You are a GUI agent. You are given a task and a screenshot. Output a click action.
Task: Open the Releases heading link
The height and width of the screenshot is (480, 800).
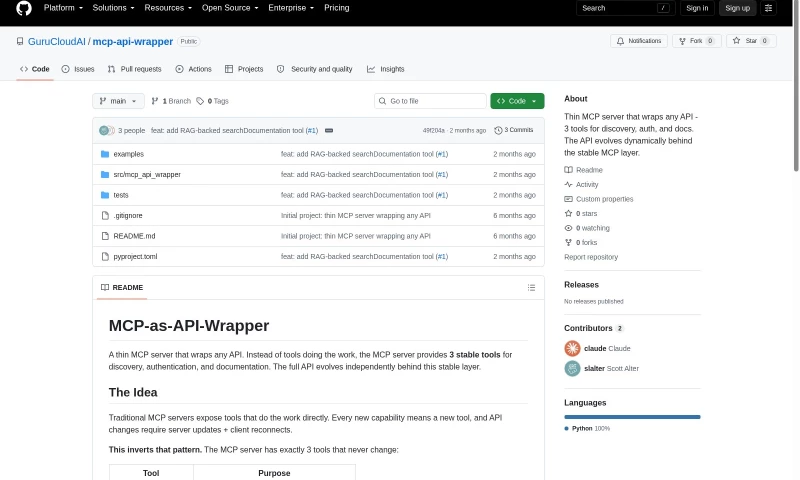581,285
